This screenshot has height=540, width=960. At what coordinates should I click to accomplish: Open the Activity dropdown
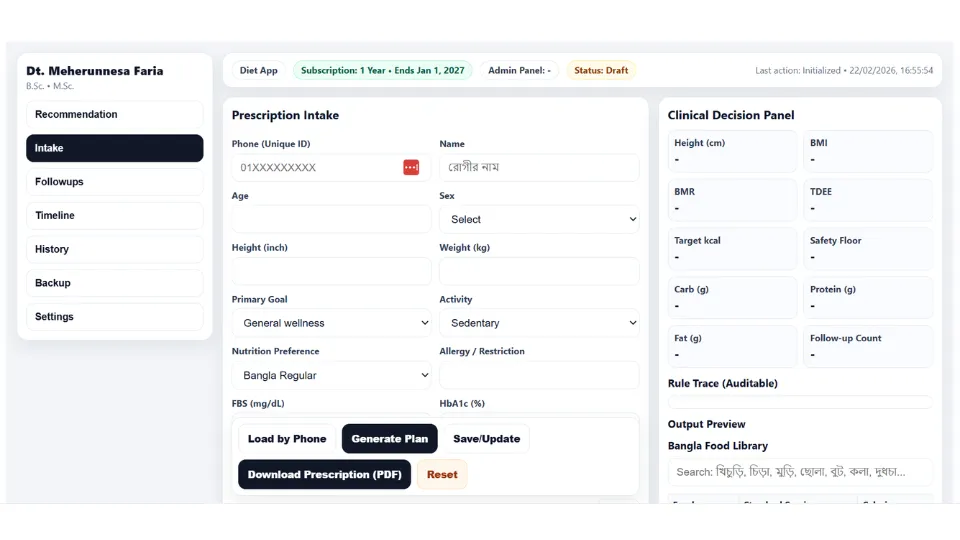539,323
